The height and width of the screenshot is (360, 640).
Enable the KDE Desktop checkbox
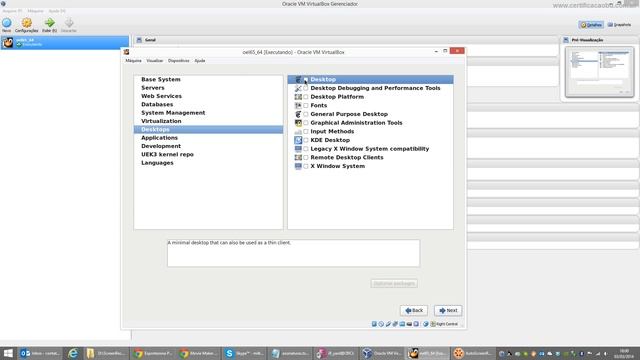[x=306, y=140]
